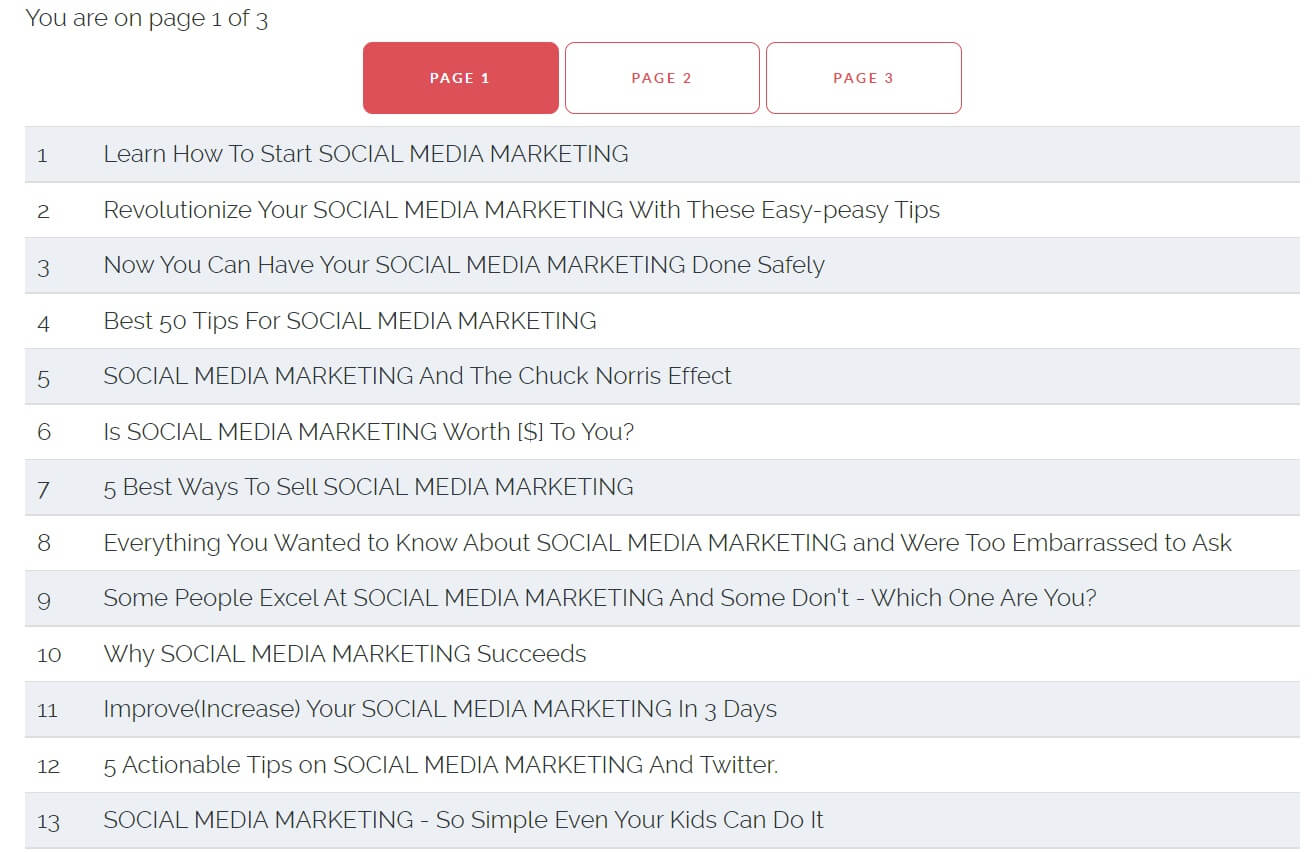Open "Learn How To Start SOCIAL MEDIA MARKETING"
The height and width of the screenshot is (852, 1315).
point(366,154)
